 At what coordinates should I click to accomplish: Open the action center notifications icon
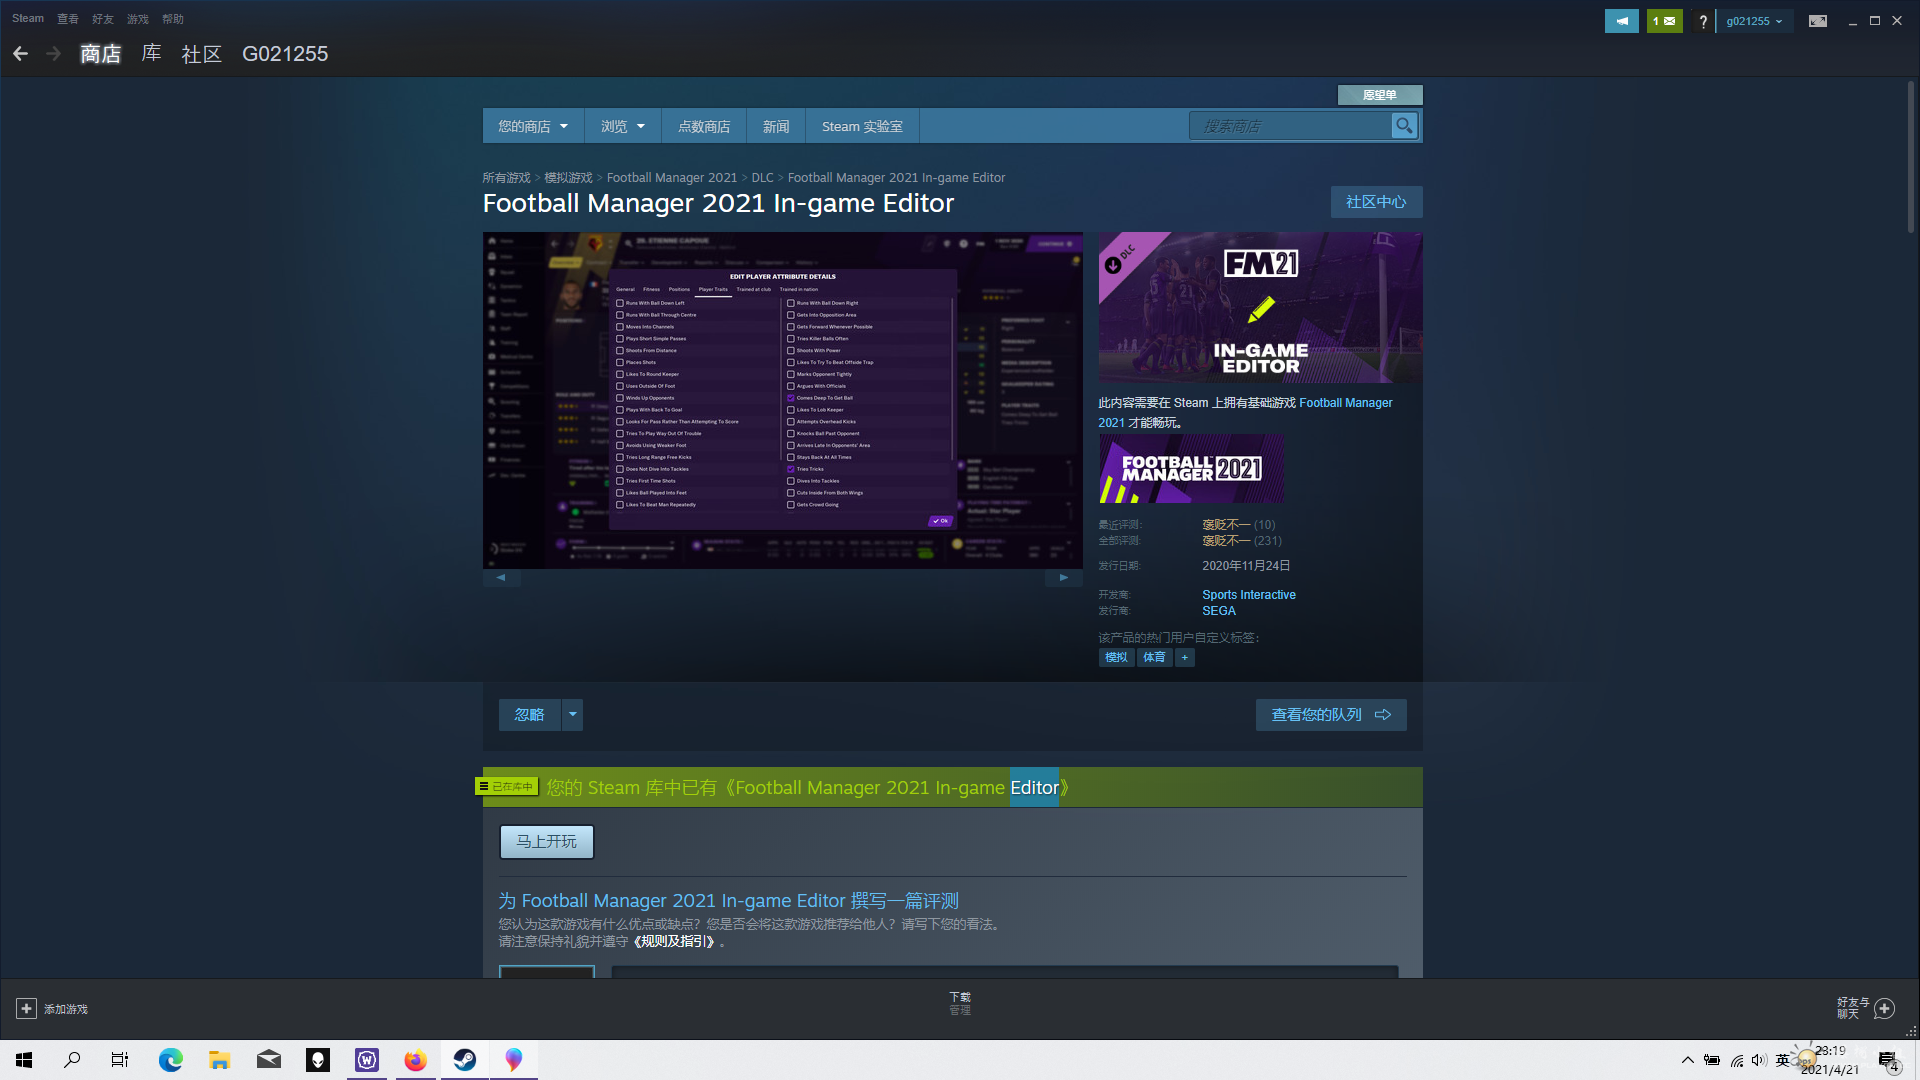pos(1887,1061)
